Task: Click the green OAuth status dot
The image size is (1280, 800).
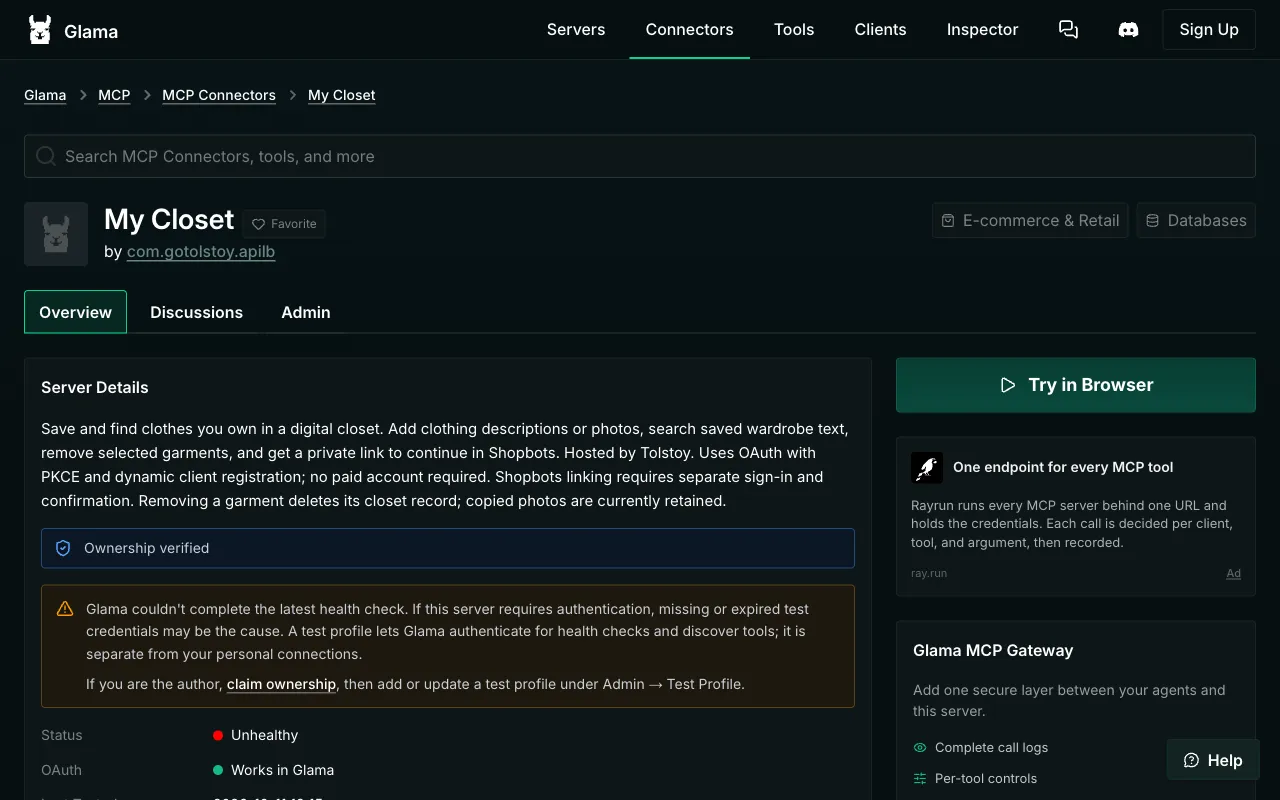Action: pos(218,770)
